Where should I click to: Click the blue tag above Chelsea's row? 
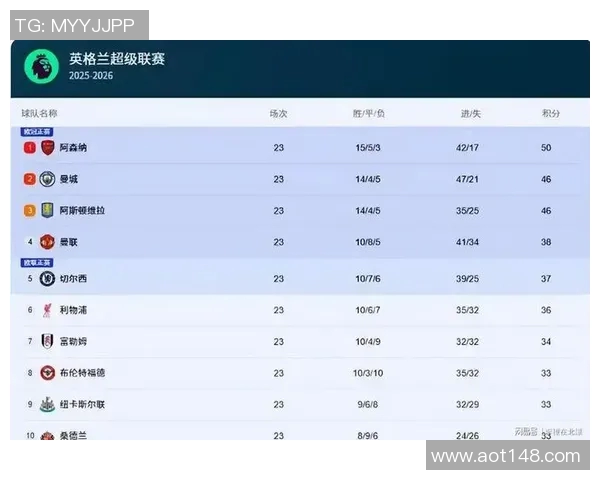pyautogui.click(x=37, y=263)
